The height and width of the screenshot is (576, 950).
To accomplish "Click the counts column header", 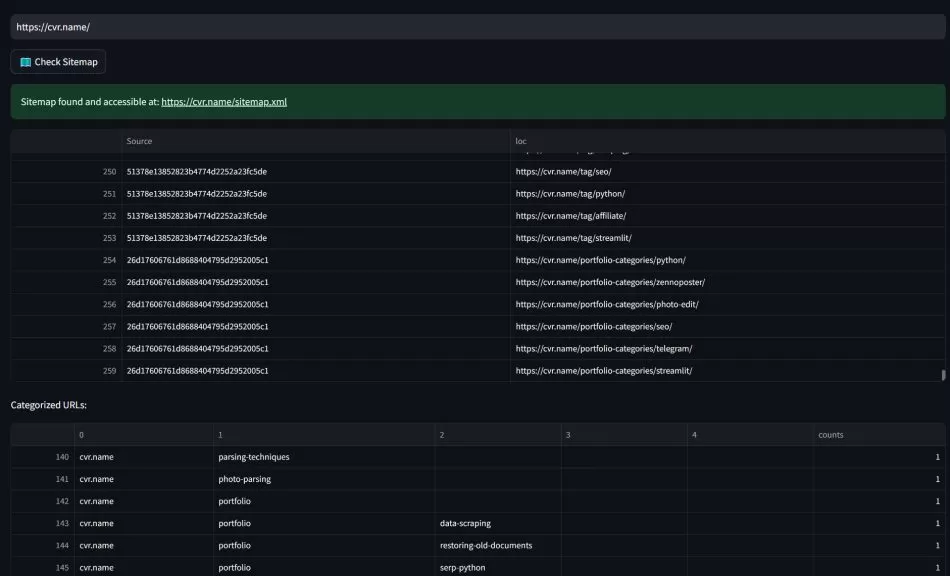I will click(833, 434).
